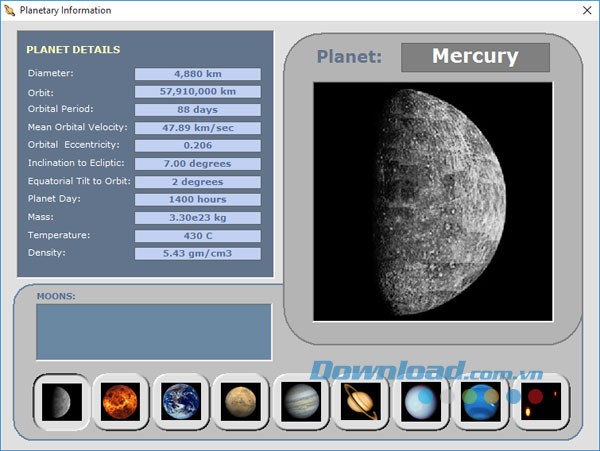Click the Orbital Period value field
Image resolution: width=600 pixels, height=451 pixels.
tap(197, 110)
